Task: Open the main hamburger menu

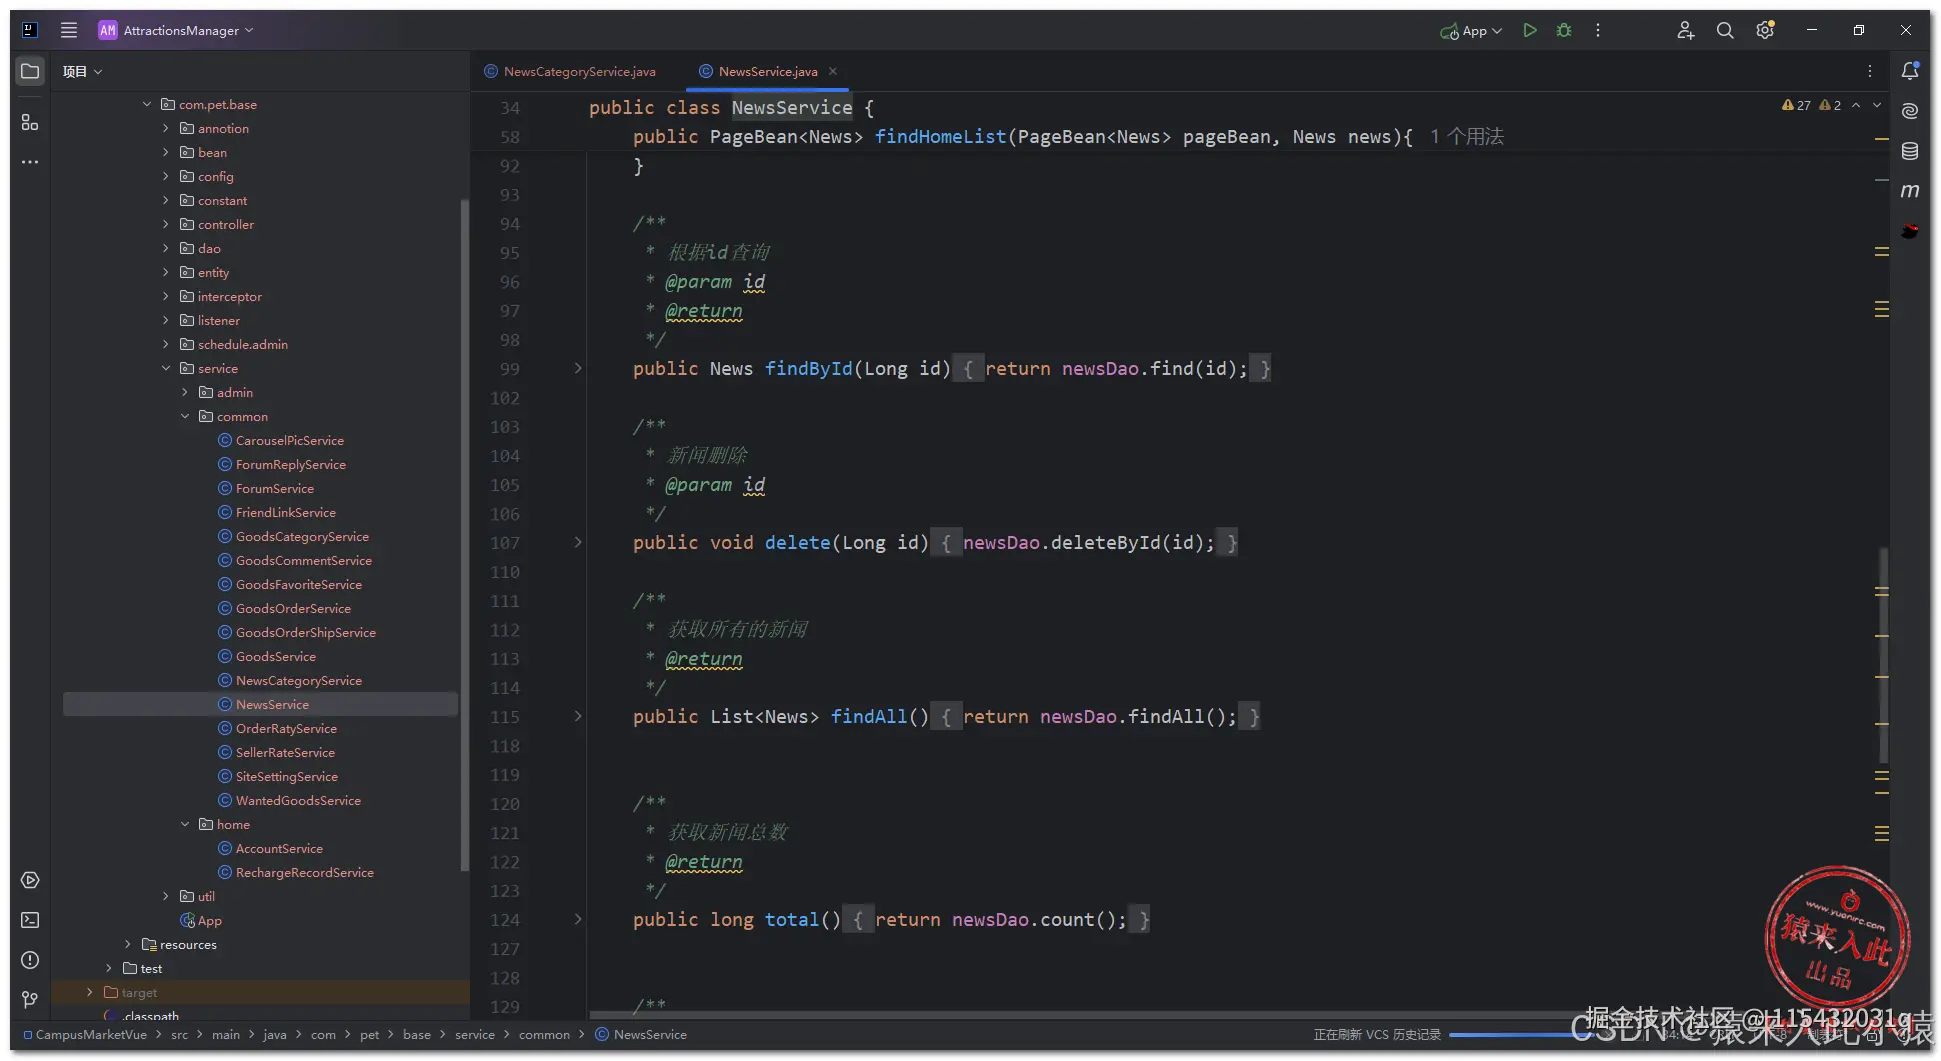Action: pos(68,30)
